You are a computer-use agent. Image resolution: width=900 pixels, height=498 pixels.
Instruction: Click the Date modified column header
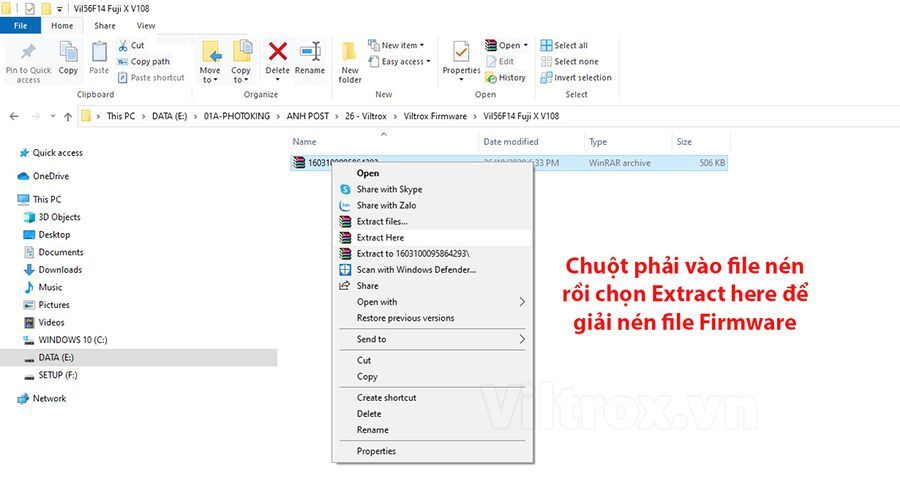point(511,142)
